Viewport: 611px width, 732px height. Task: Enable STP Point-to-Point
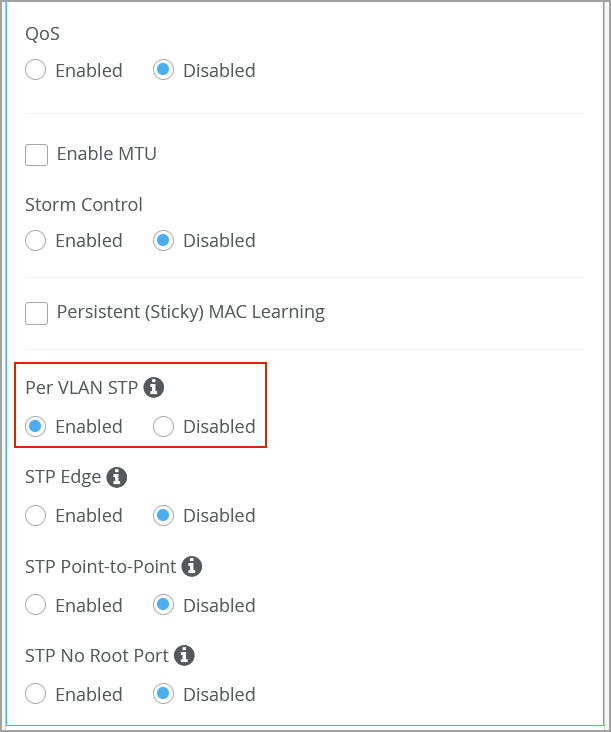click(x=36, y=605)
